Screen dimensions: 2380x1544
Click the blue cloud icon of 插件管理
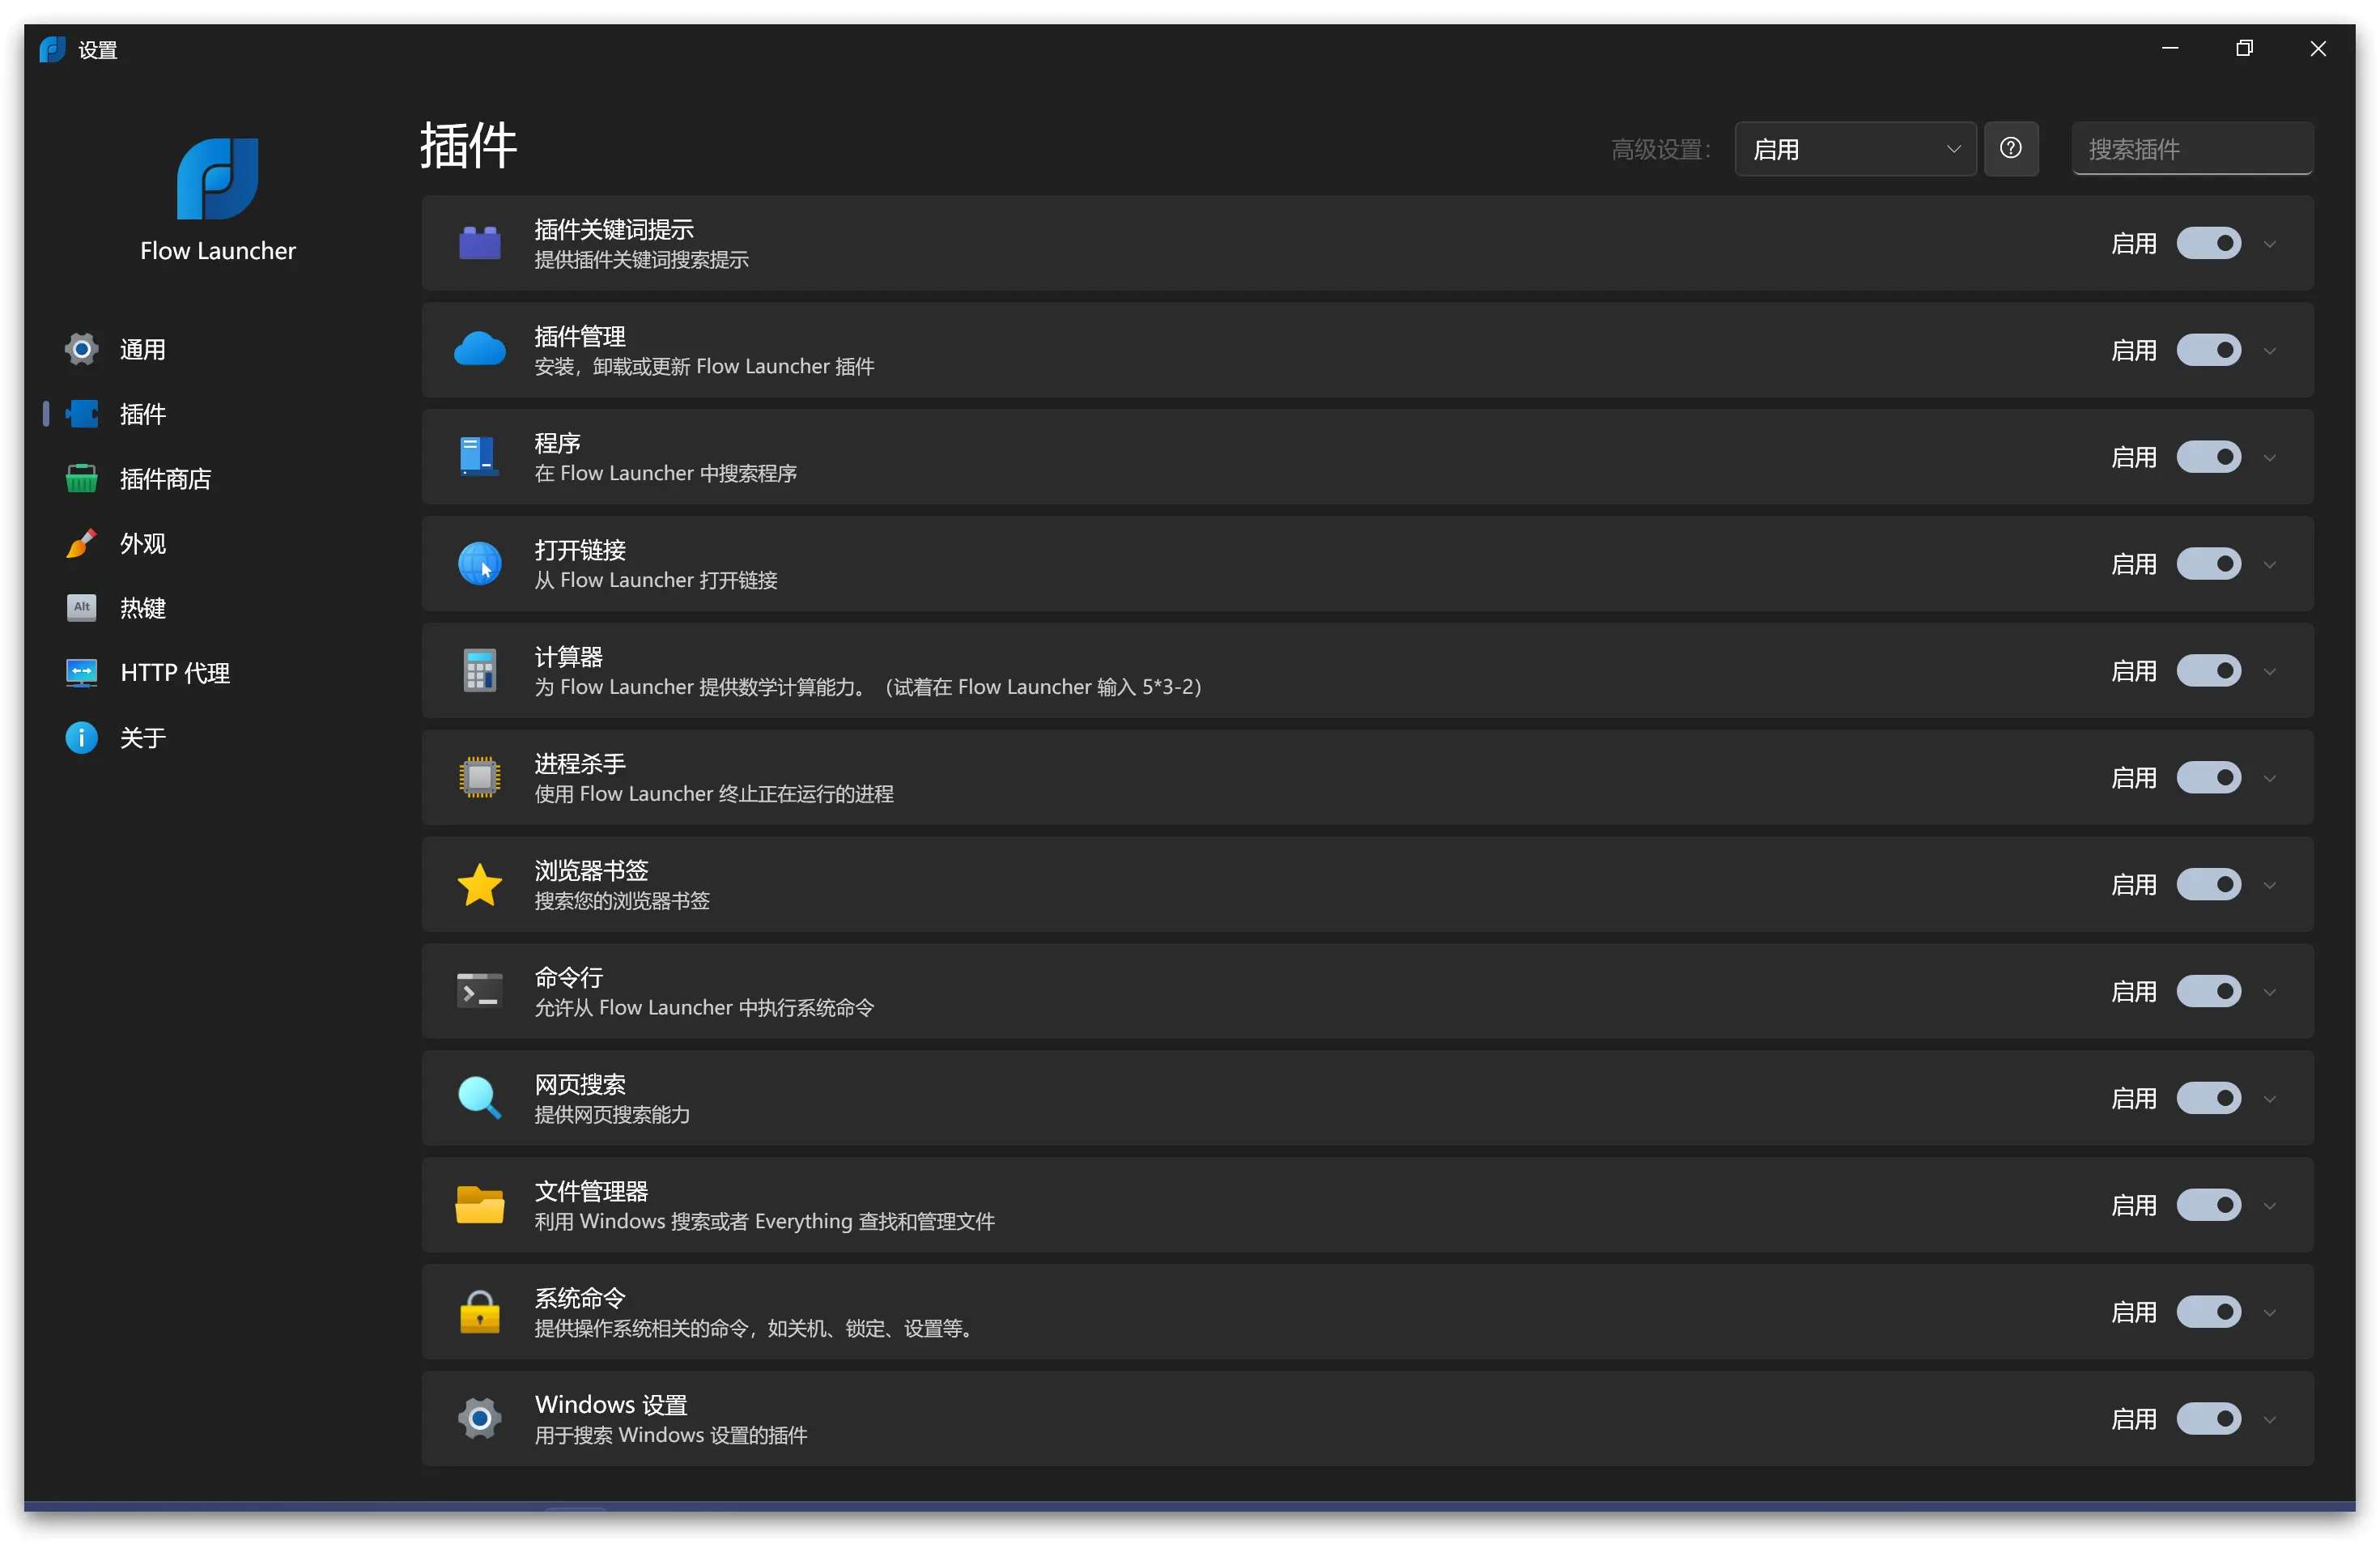pyautogui.click(x=479, y=350)
